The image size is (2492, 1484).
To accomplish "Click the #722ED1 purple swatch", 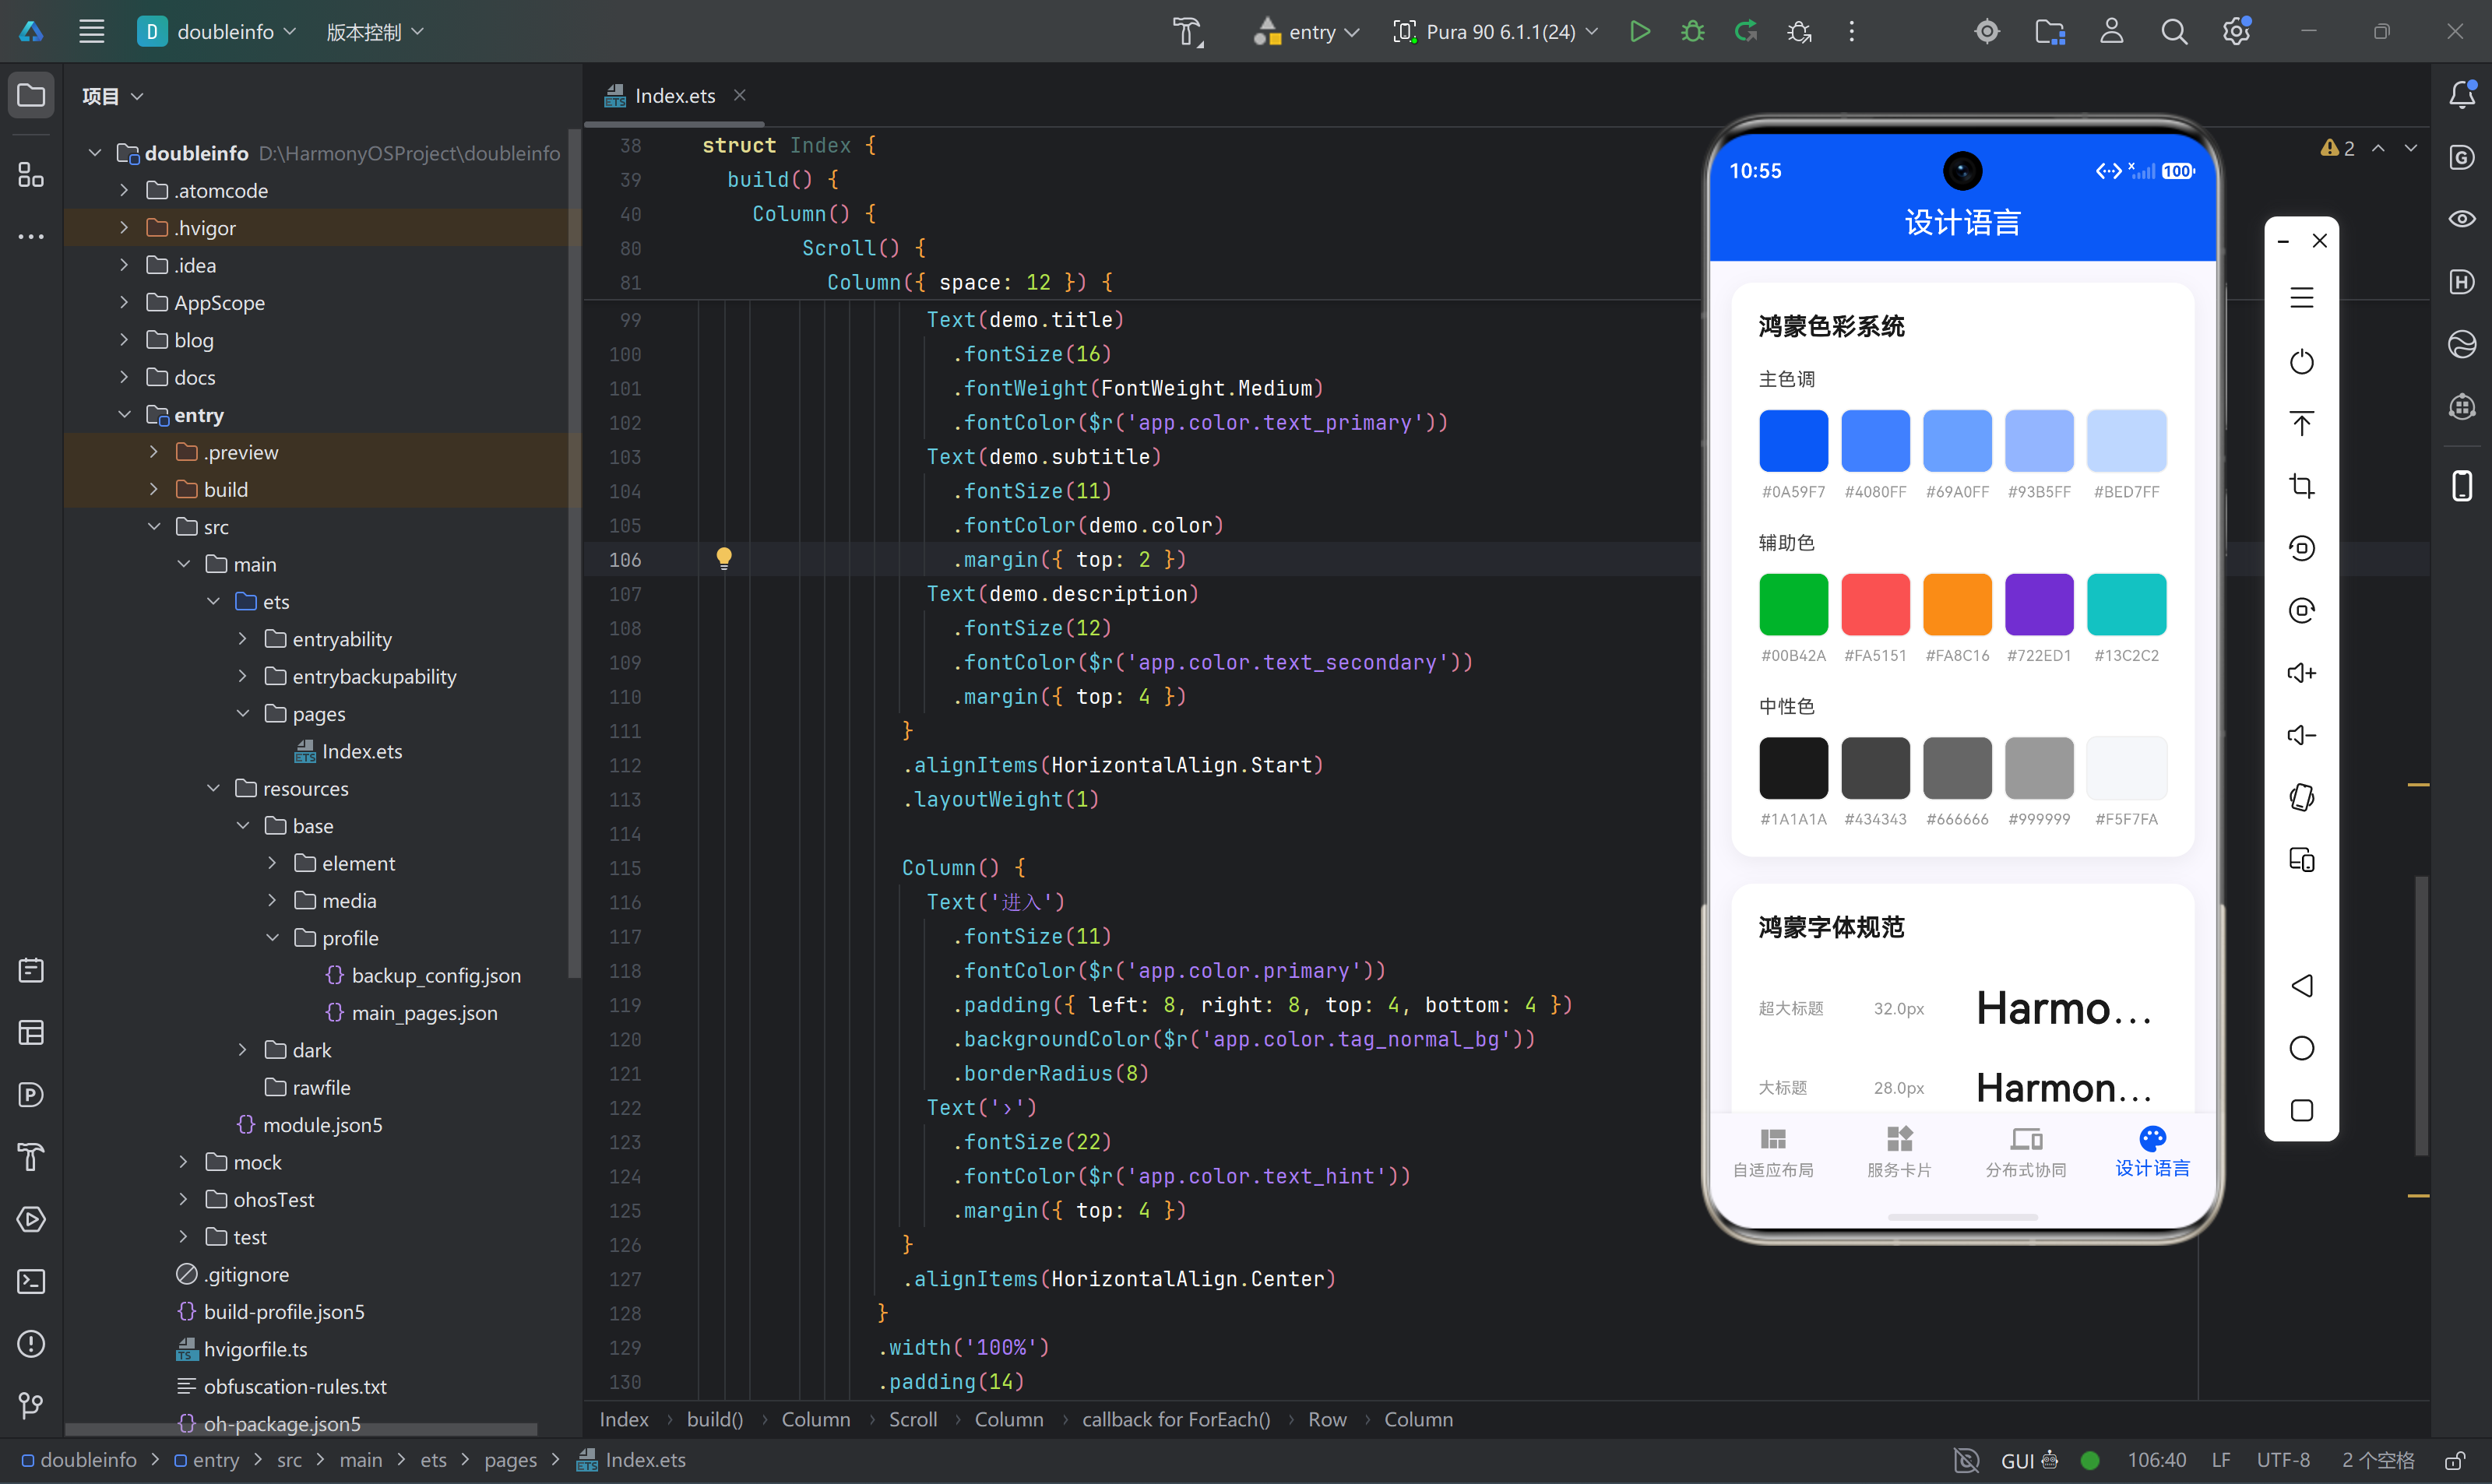I will pos(2039,604).
